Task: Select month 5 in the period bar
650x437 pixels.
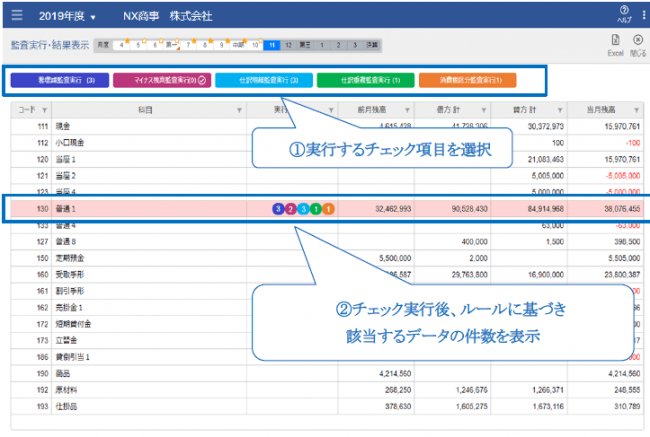Action: [x=138, y=45]
